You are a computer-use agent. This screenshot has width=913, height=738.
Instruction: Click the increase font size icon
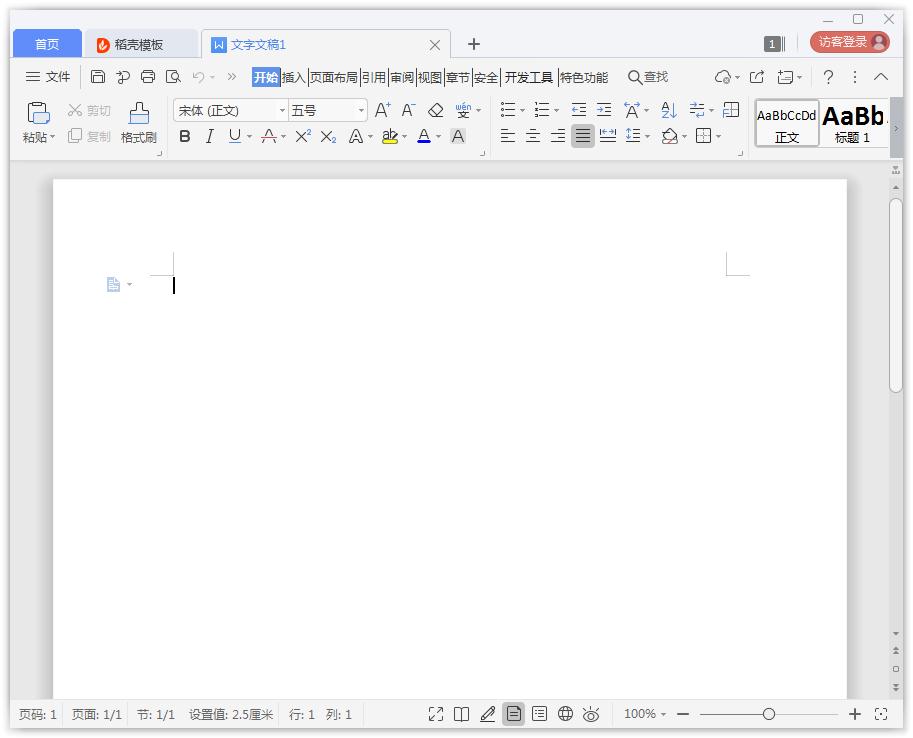[x=382, y=110]
